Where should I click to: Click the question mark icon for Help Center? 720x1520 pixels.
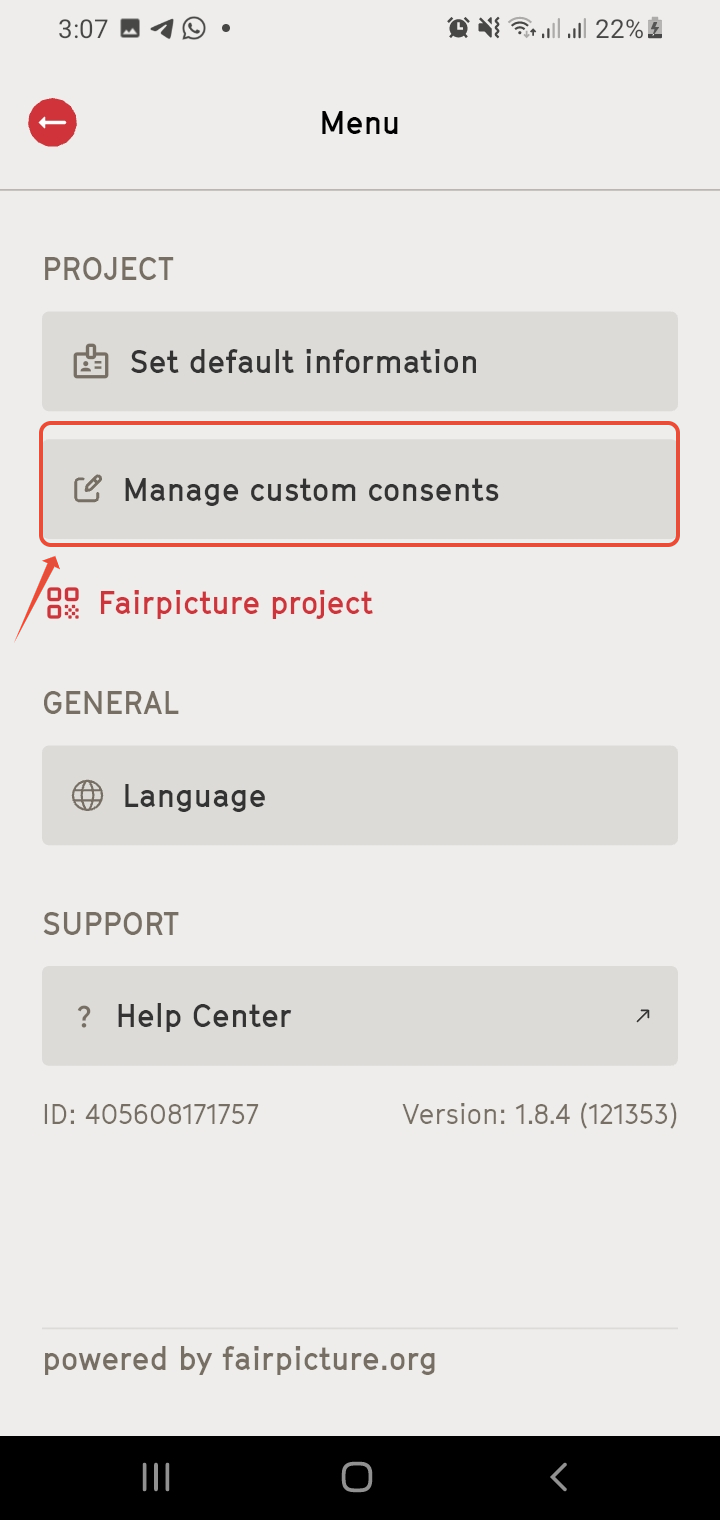click(x=84, y=1017)
